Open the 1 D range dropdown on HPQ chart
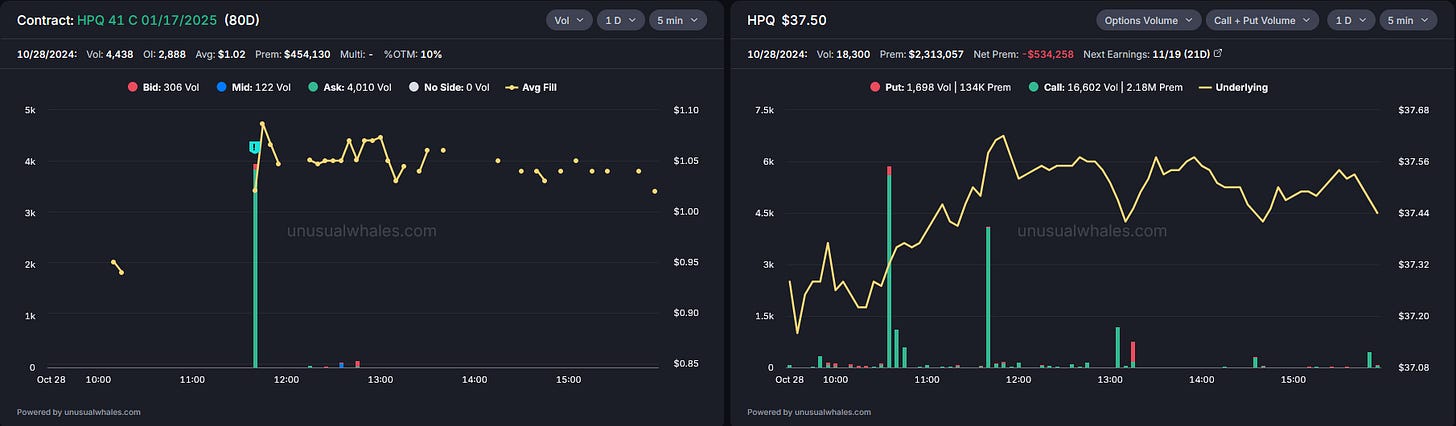The width and height of the screenshot is (1456, 426). 1350,20
